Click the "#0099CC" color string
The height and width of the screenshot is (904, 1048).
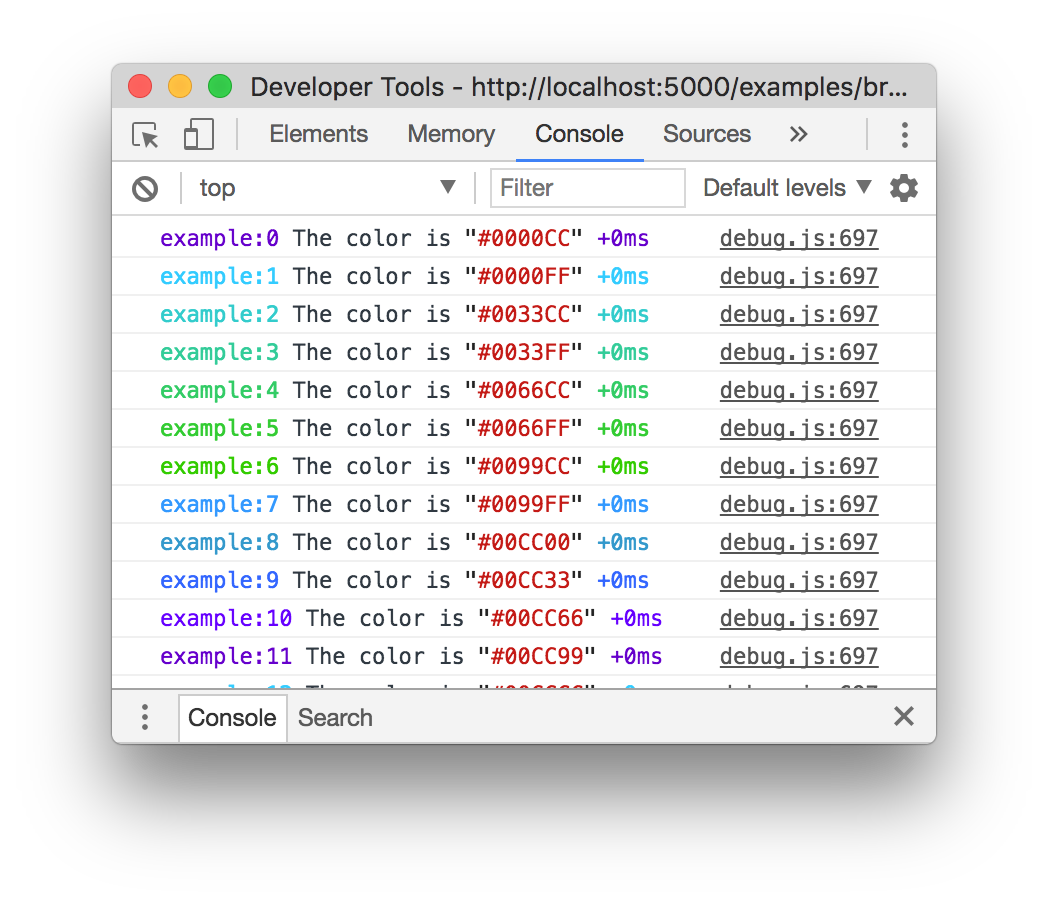click(524, 467)
